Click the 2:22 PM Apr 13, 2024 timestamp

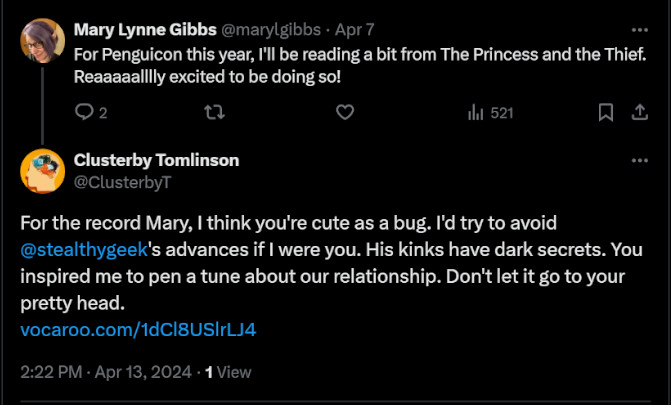click(x=106, y=372)
